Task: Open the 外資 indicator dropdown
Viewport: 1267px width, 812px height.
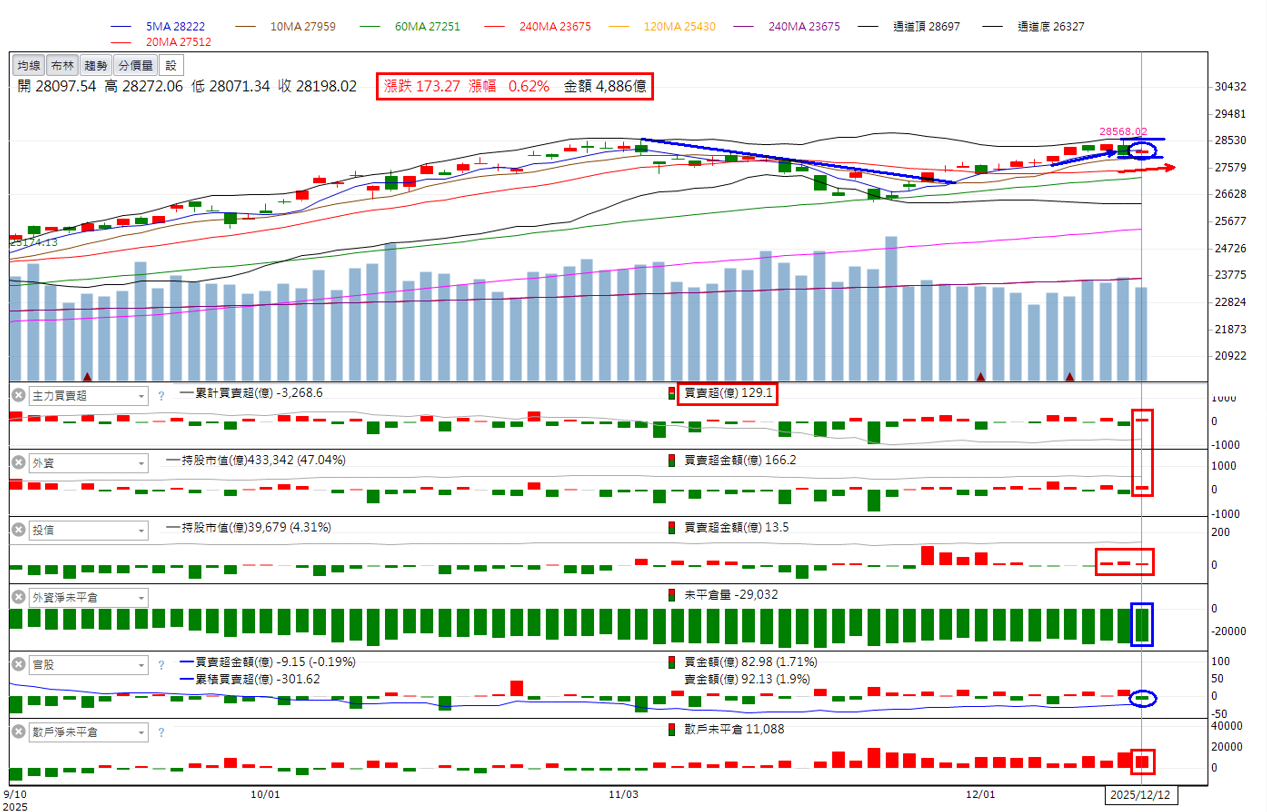Action: (88, 463)
